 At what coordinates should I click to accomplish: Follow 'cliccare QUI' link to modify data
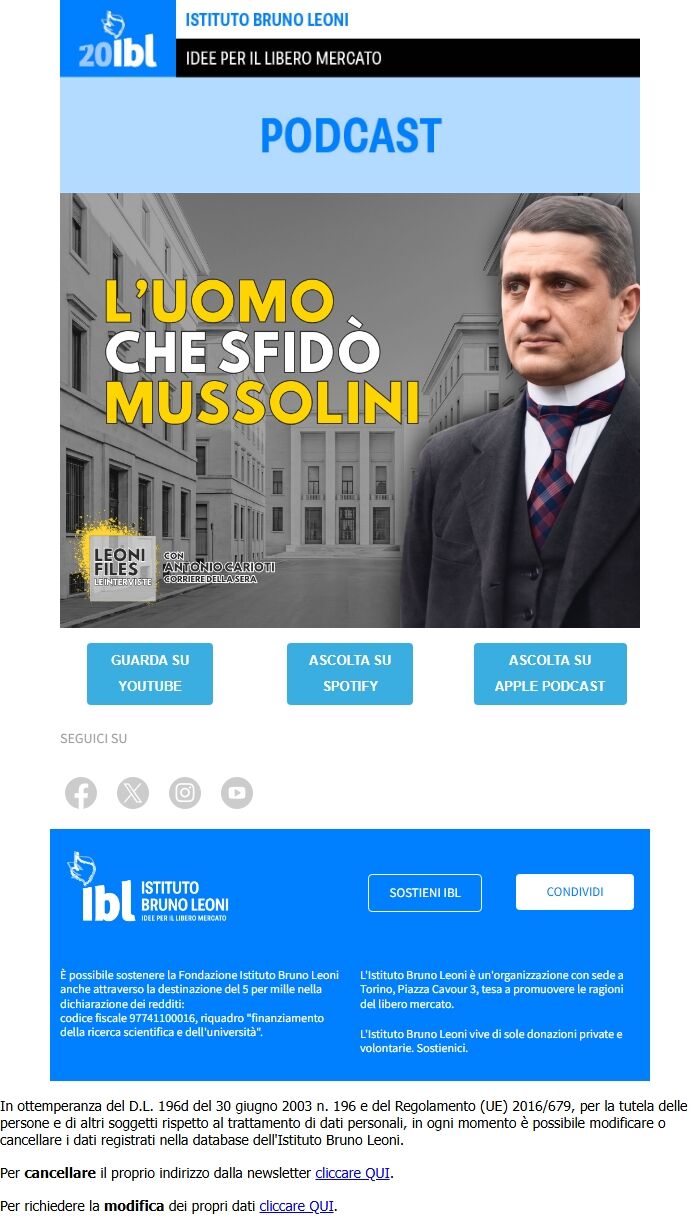click(x=297, y=1206)
